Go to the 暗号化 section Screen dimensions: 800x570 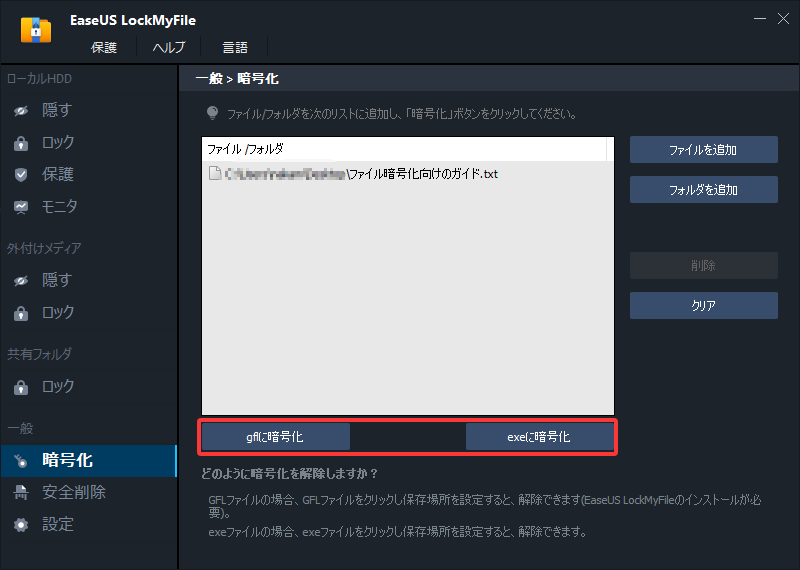(x=89, y=461)
